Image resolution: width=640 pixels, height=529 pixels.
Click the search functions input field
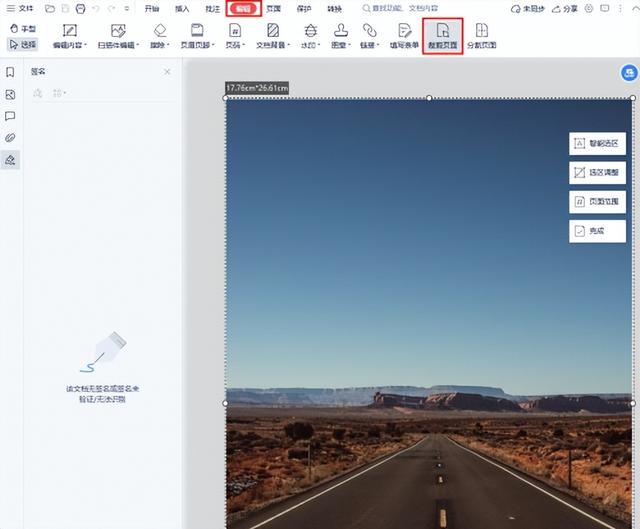pyautogui.click(x=400, y=8)
